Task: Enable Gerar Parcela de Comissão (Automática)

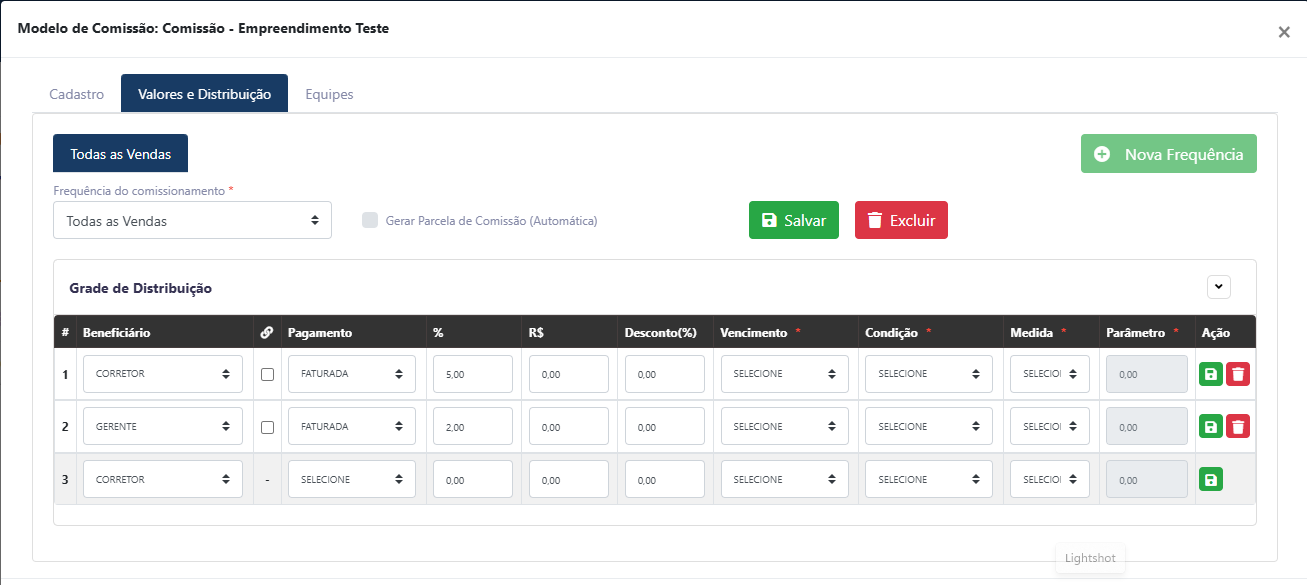Action: (370, 220)
